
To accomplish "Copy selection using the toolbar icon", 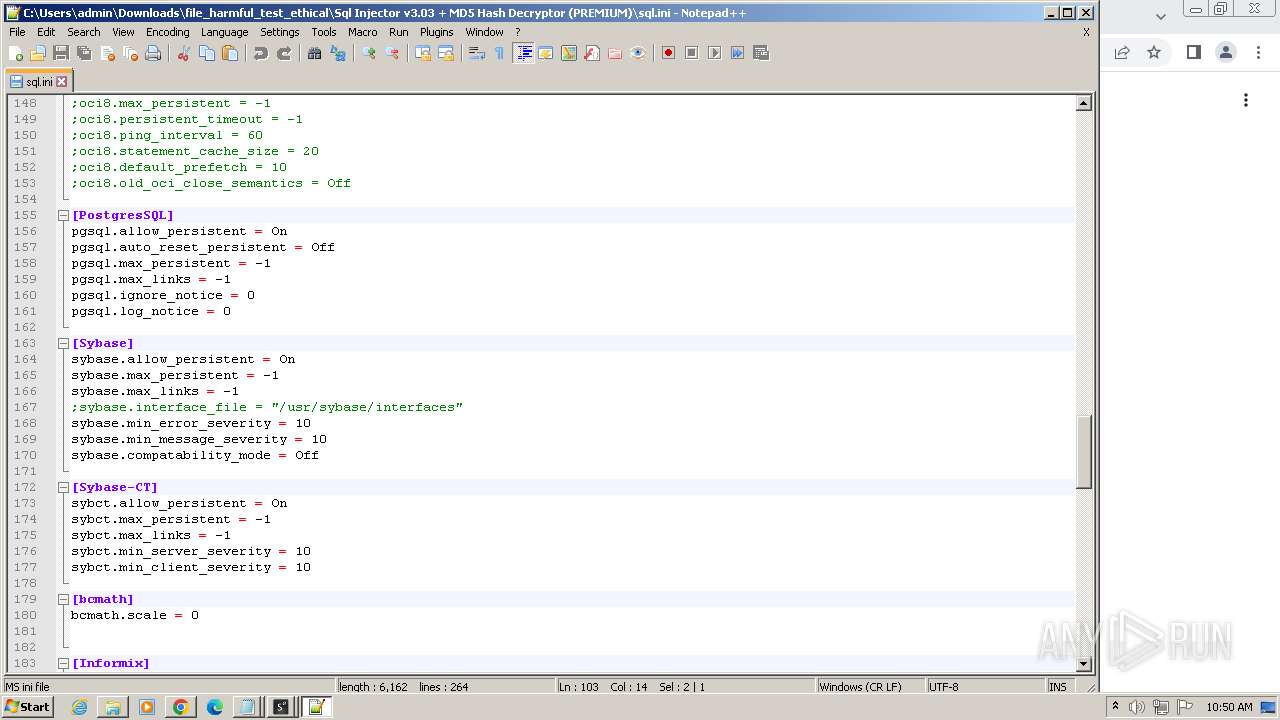I will (207, 53).
